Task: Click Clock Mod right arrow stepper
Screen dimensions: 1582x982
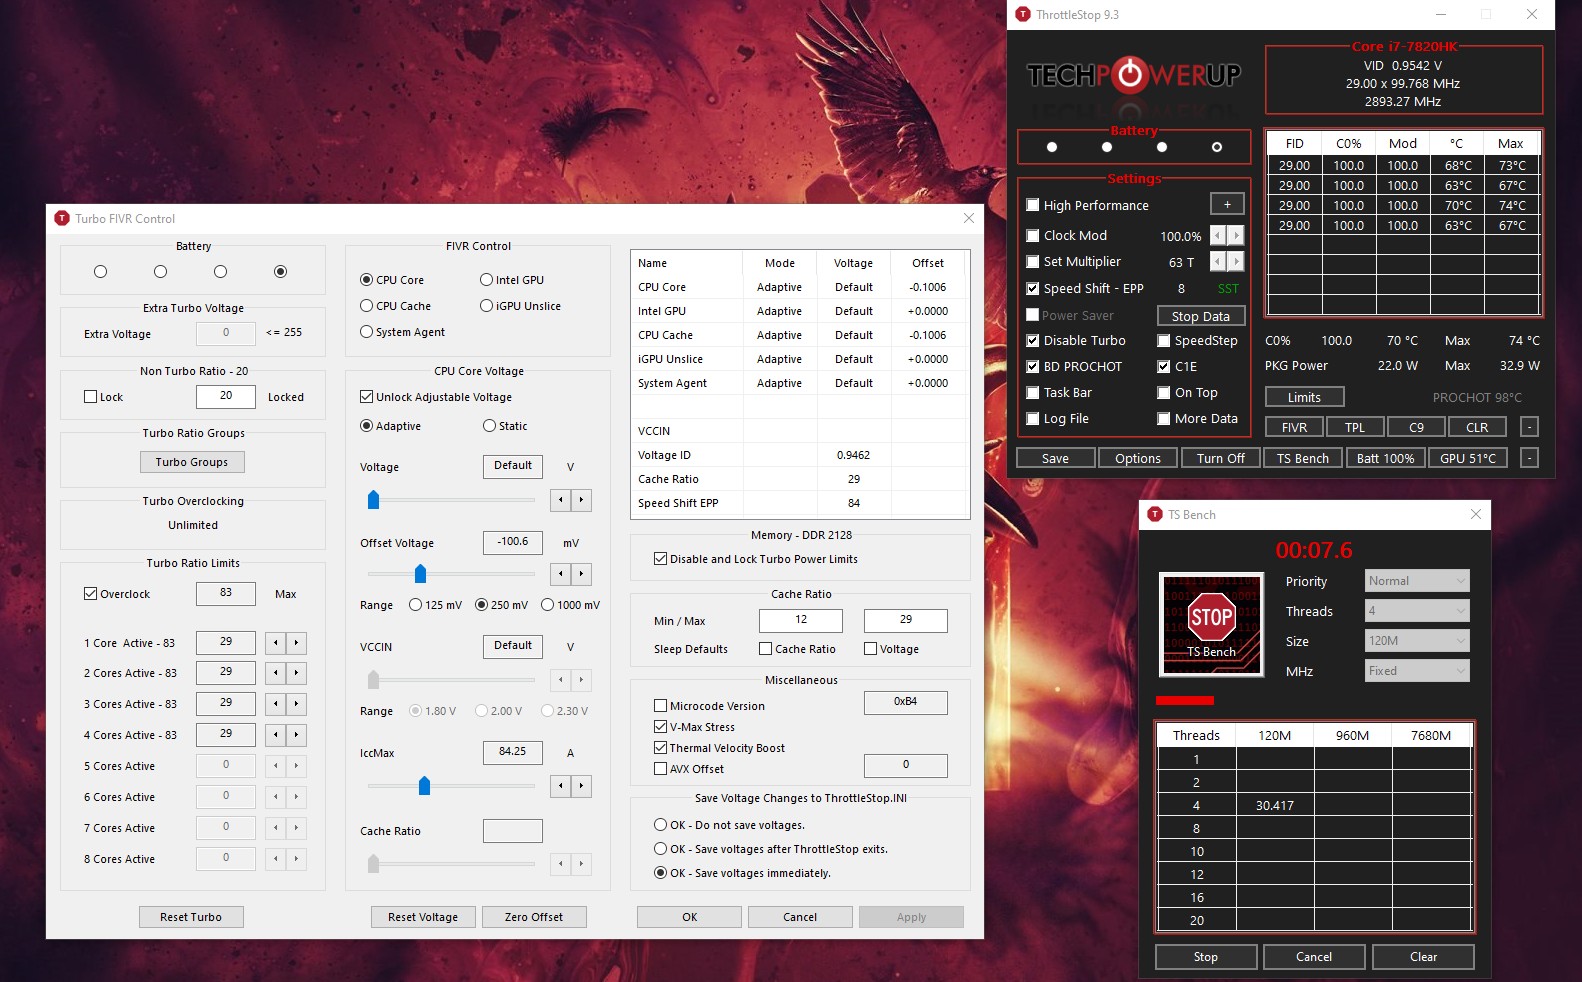Action: [x=1237, y=236]
